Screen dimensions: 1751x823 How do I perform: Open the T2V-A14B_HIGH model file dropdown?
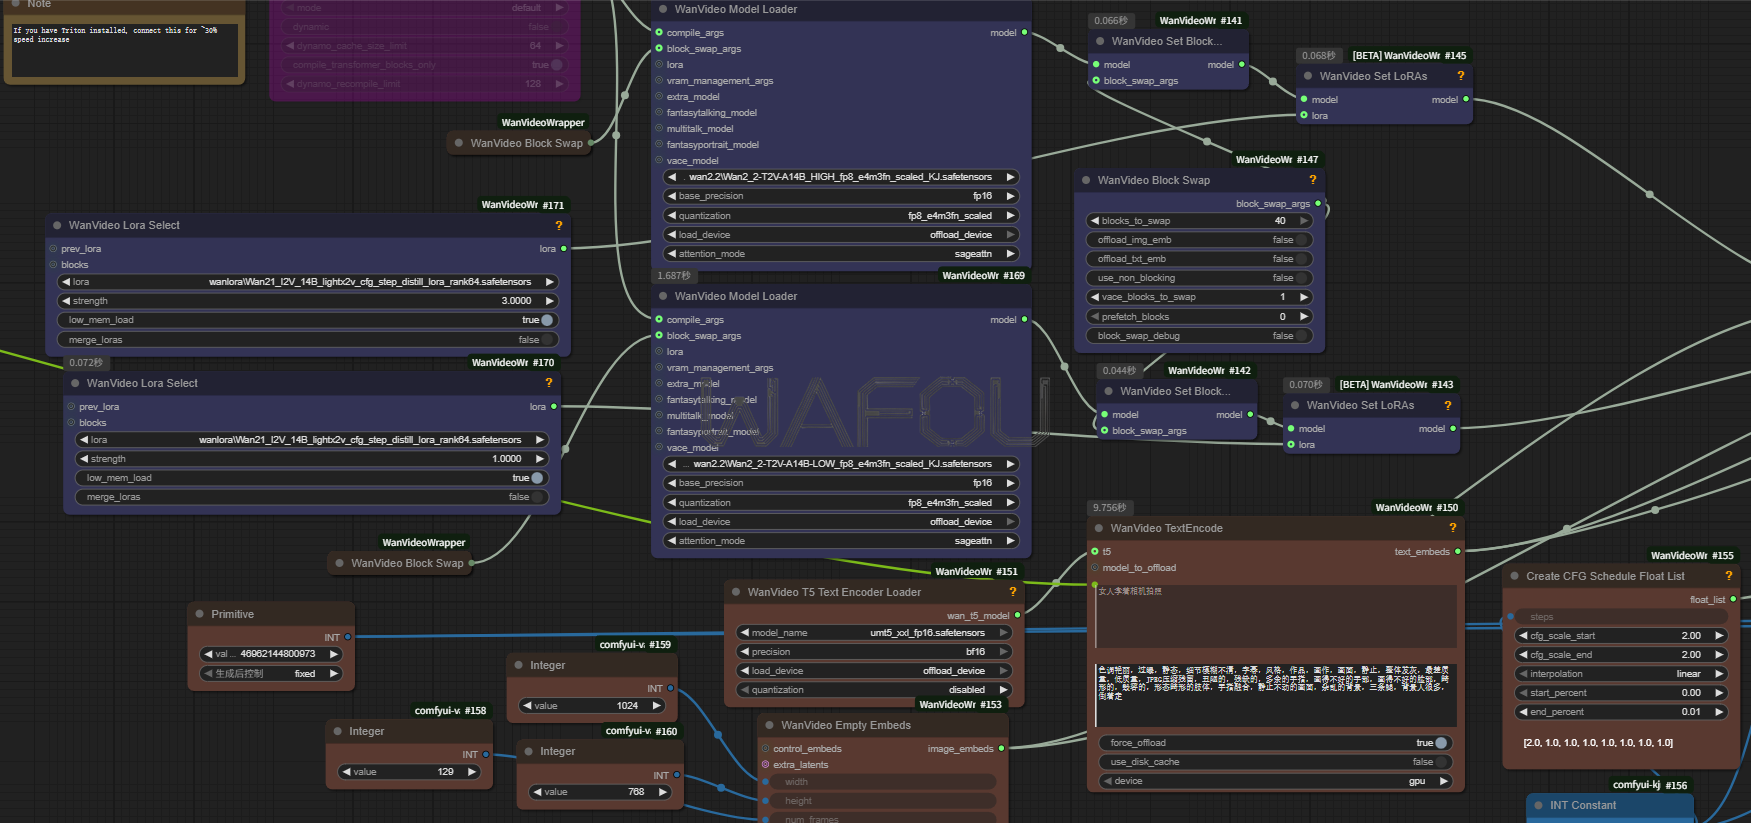click(840, 177)
